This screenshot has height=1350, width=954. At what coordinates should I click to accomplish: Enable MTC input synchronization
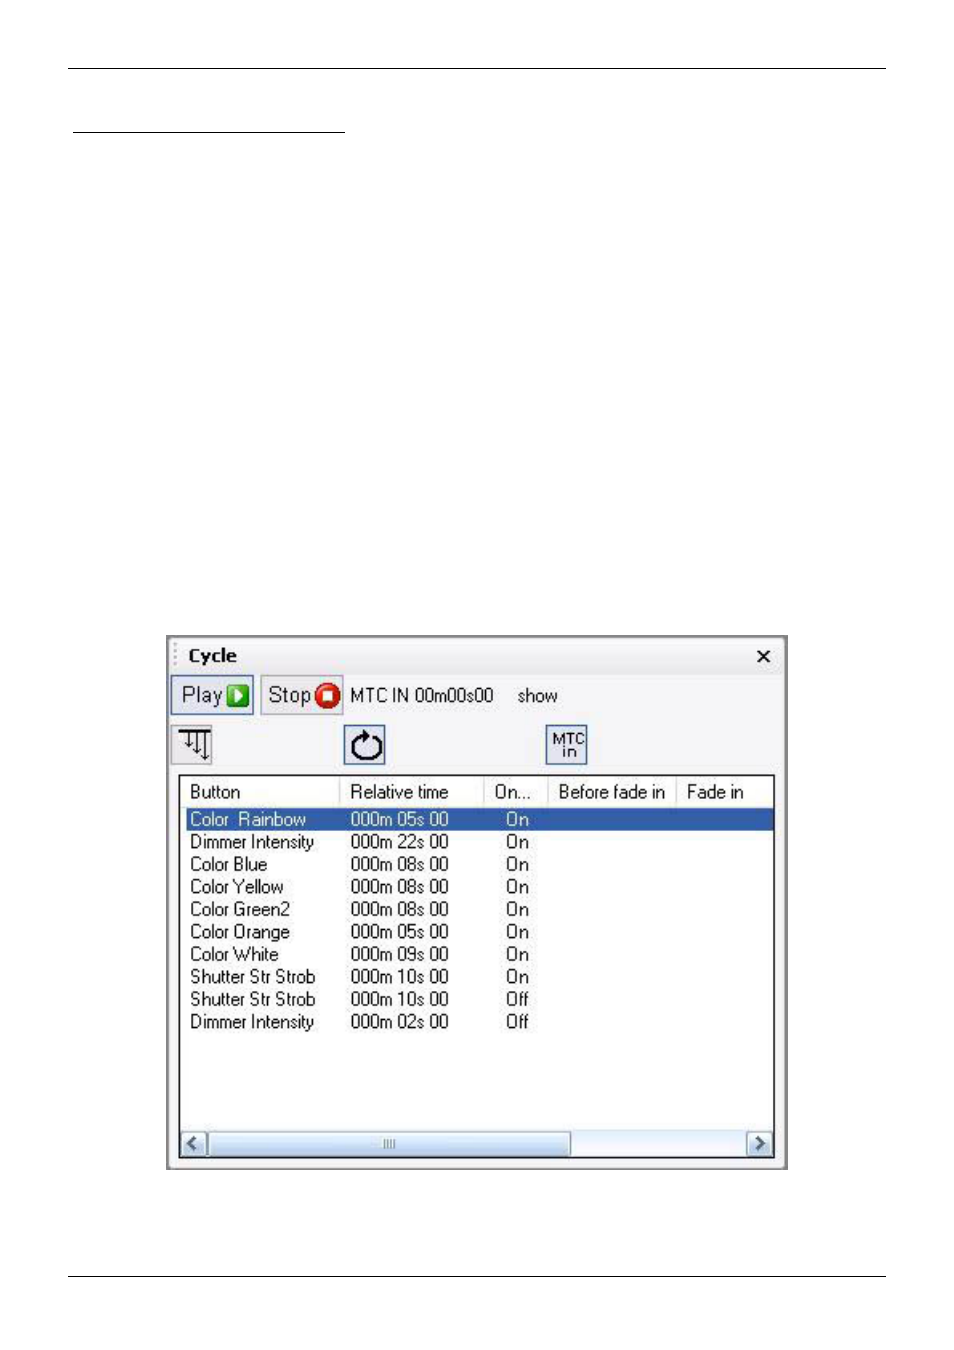coord(566,743)
